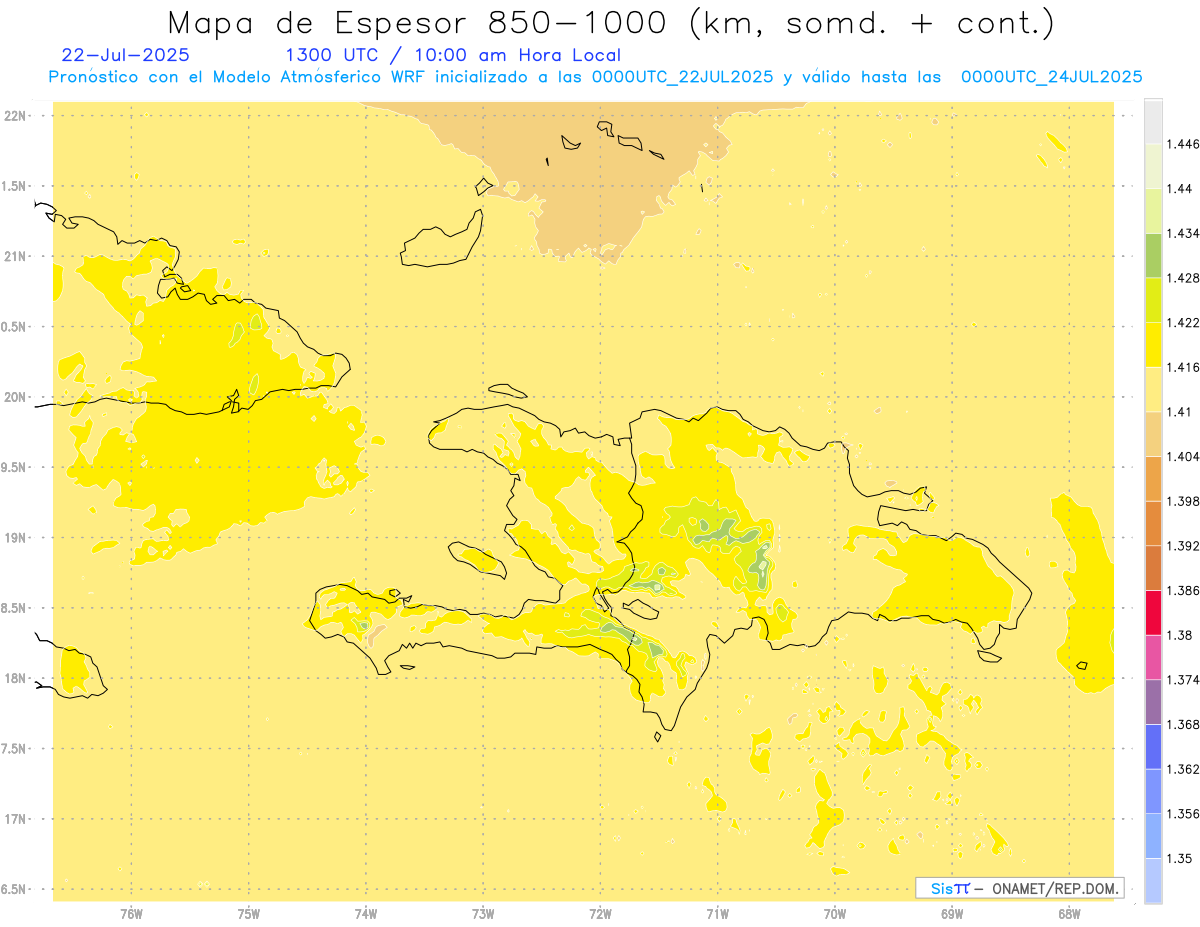Click the legend value '1.416'
This screenshot has width=1200, height=927.
point(1183,367)
